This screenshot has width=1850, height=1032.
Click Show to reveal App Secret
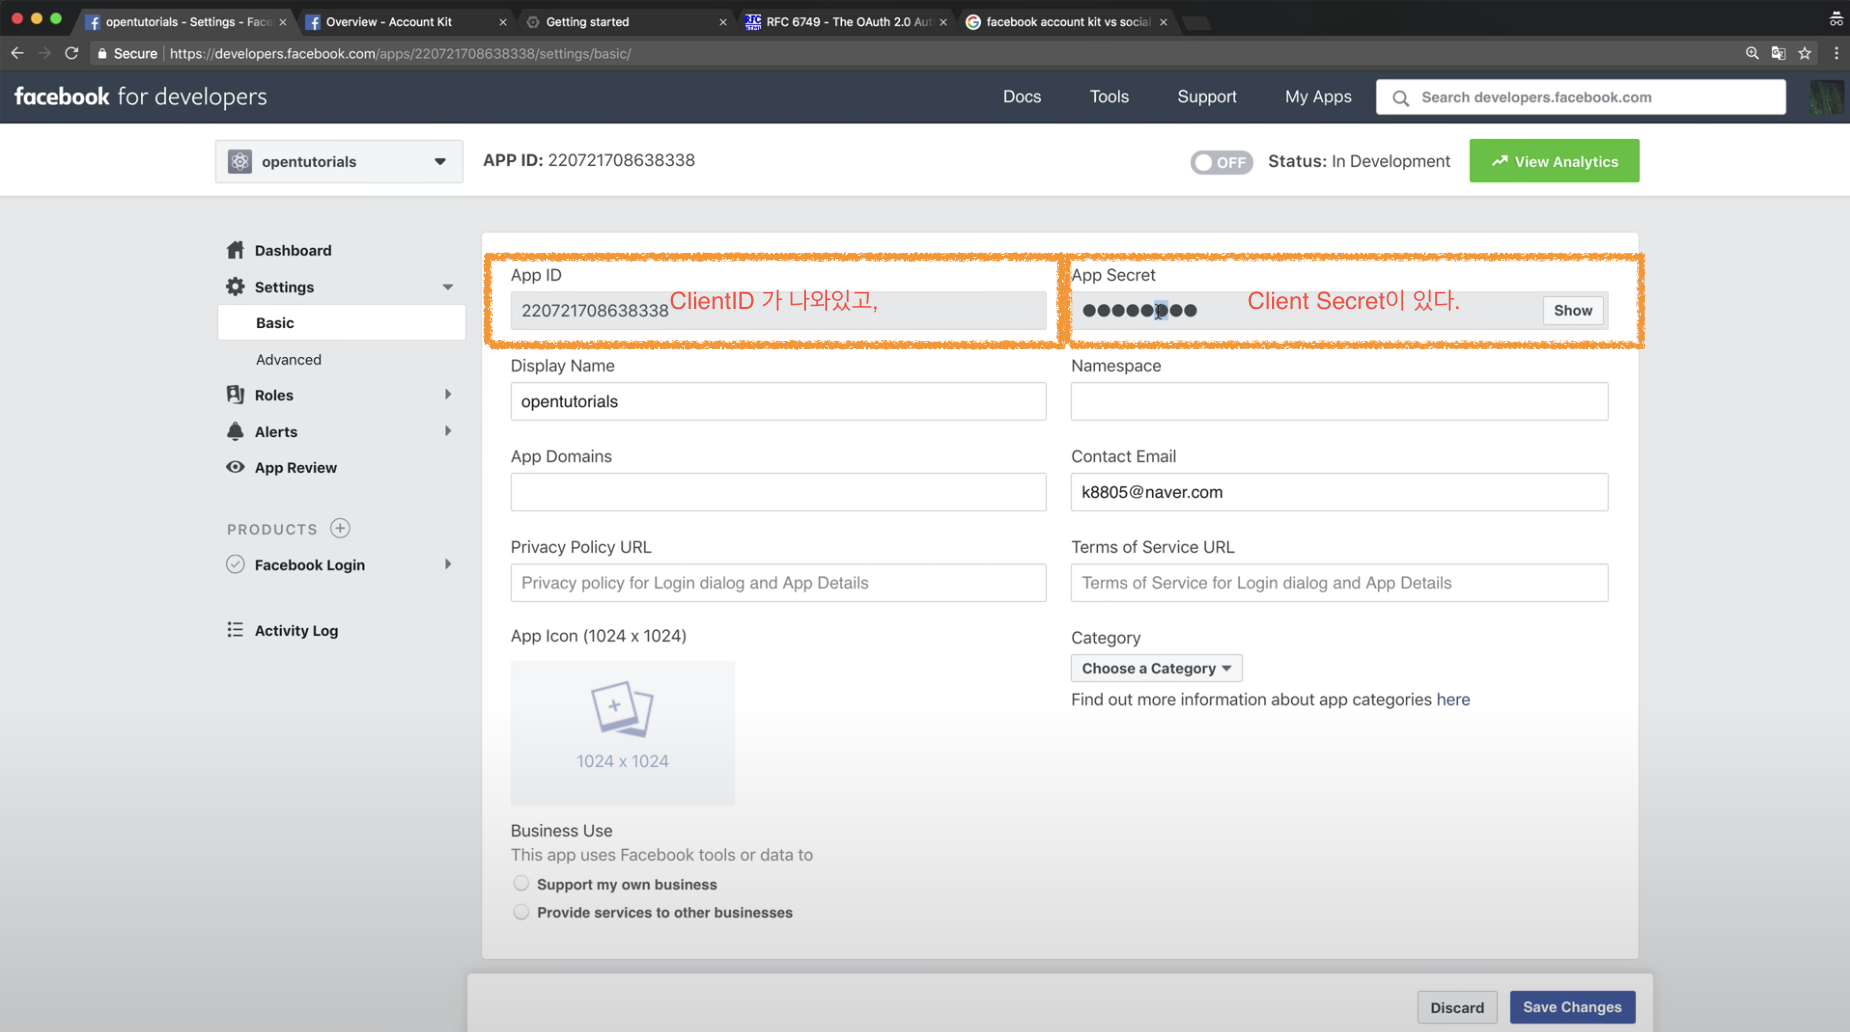click(x=1573, y=311)
